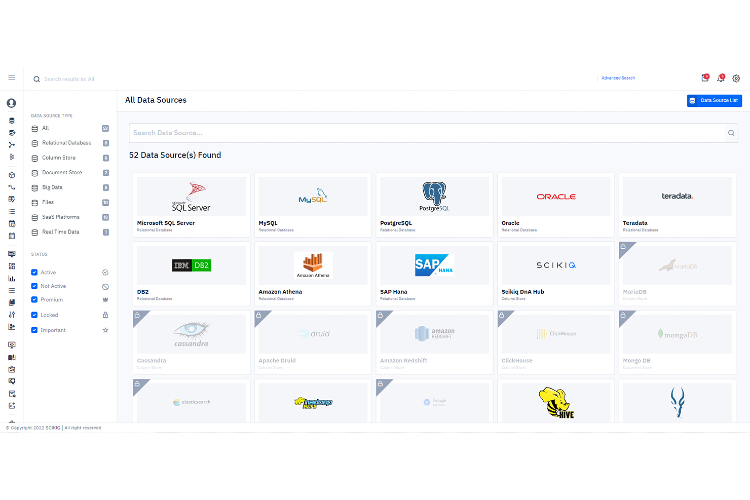Viewport: 750px width, 500px height.
Task: Open the hamburger menu in top-left corner
Action: click(11, 78)
